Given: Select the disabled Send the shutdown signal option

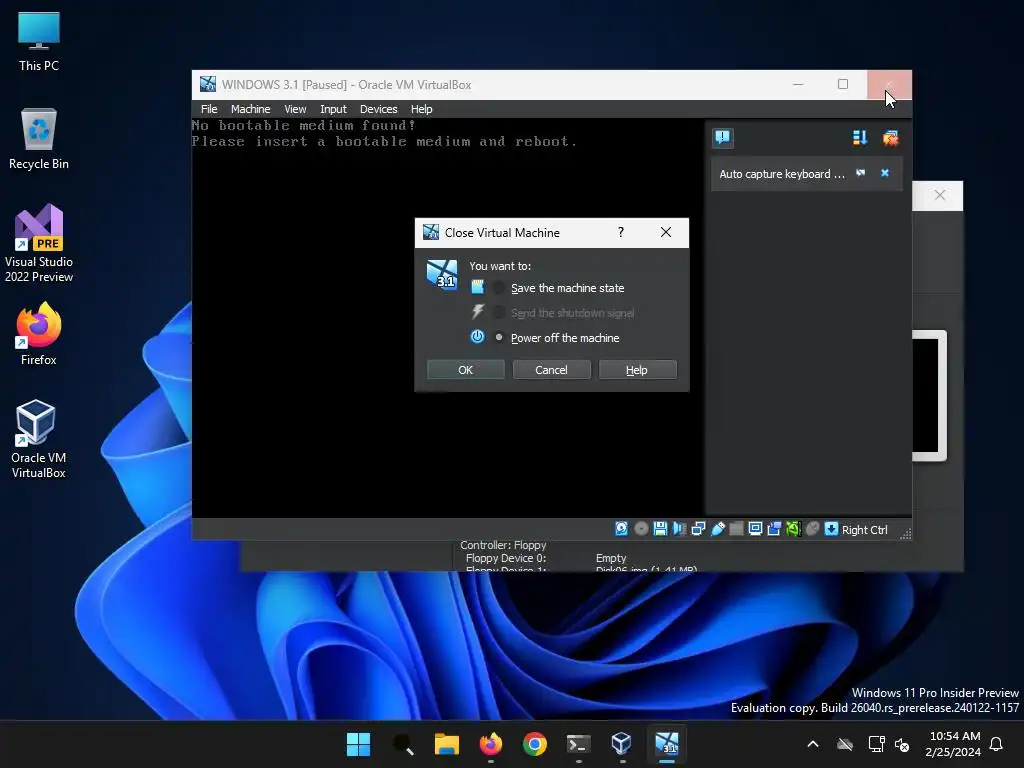Looking at the screenshot, I should 564,313.
